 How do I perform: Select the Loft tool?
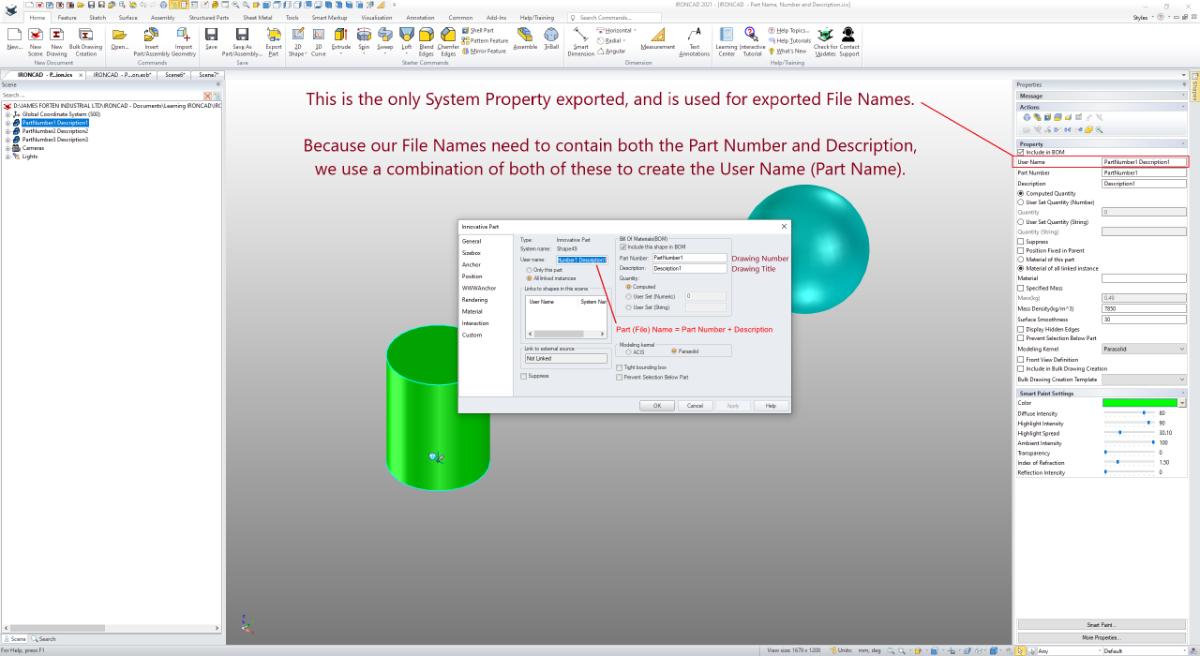pos(406,34)
